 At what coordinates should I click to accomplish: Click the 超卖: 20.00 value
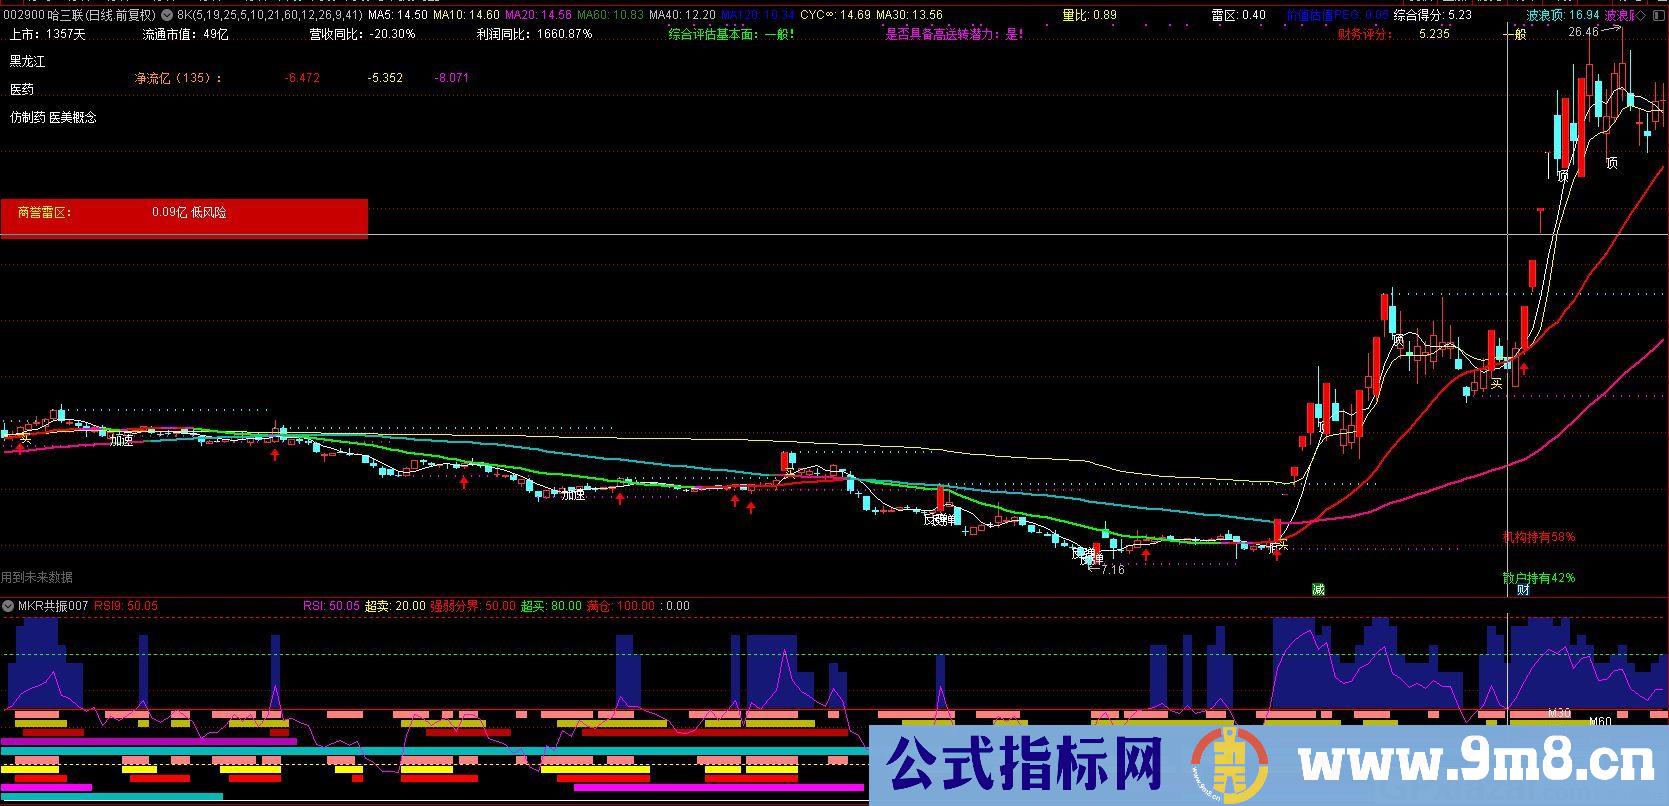pyautogui.click(x=394, y=606)
